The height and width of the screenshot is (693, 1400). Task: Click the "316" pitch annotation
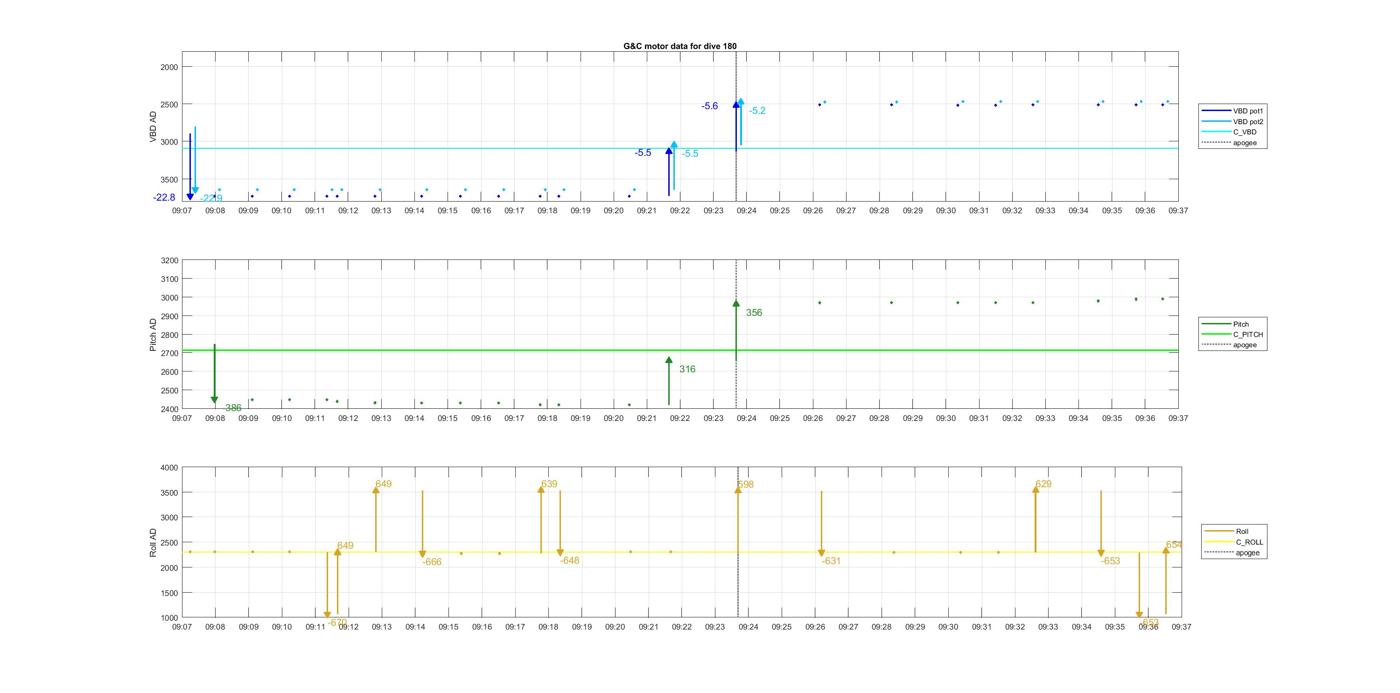687,370
